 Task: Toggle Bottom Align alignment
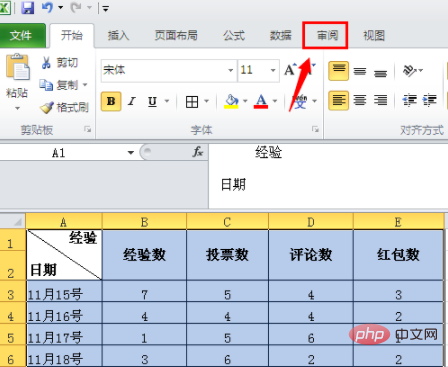coord(380,72)
